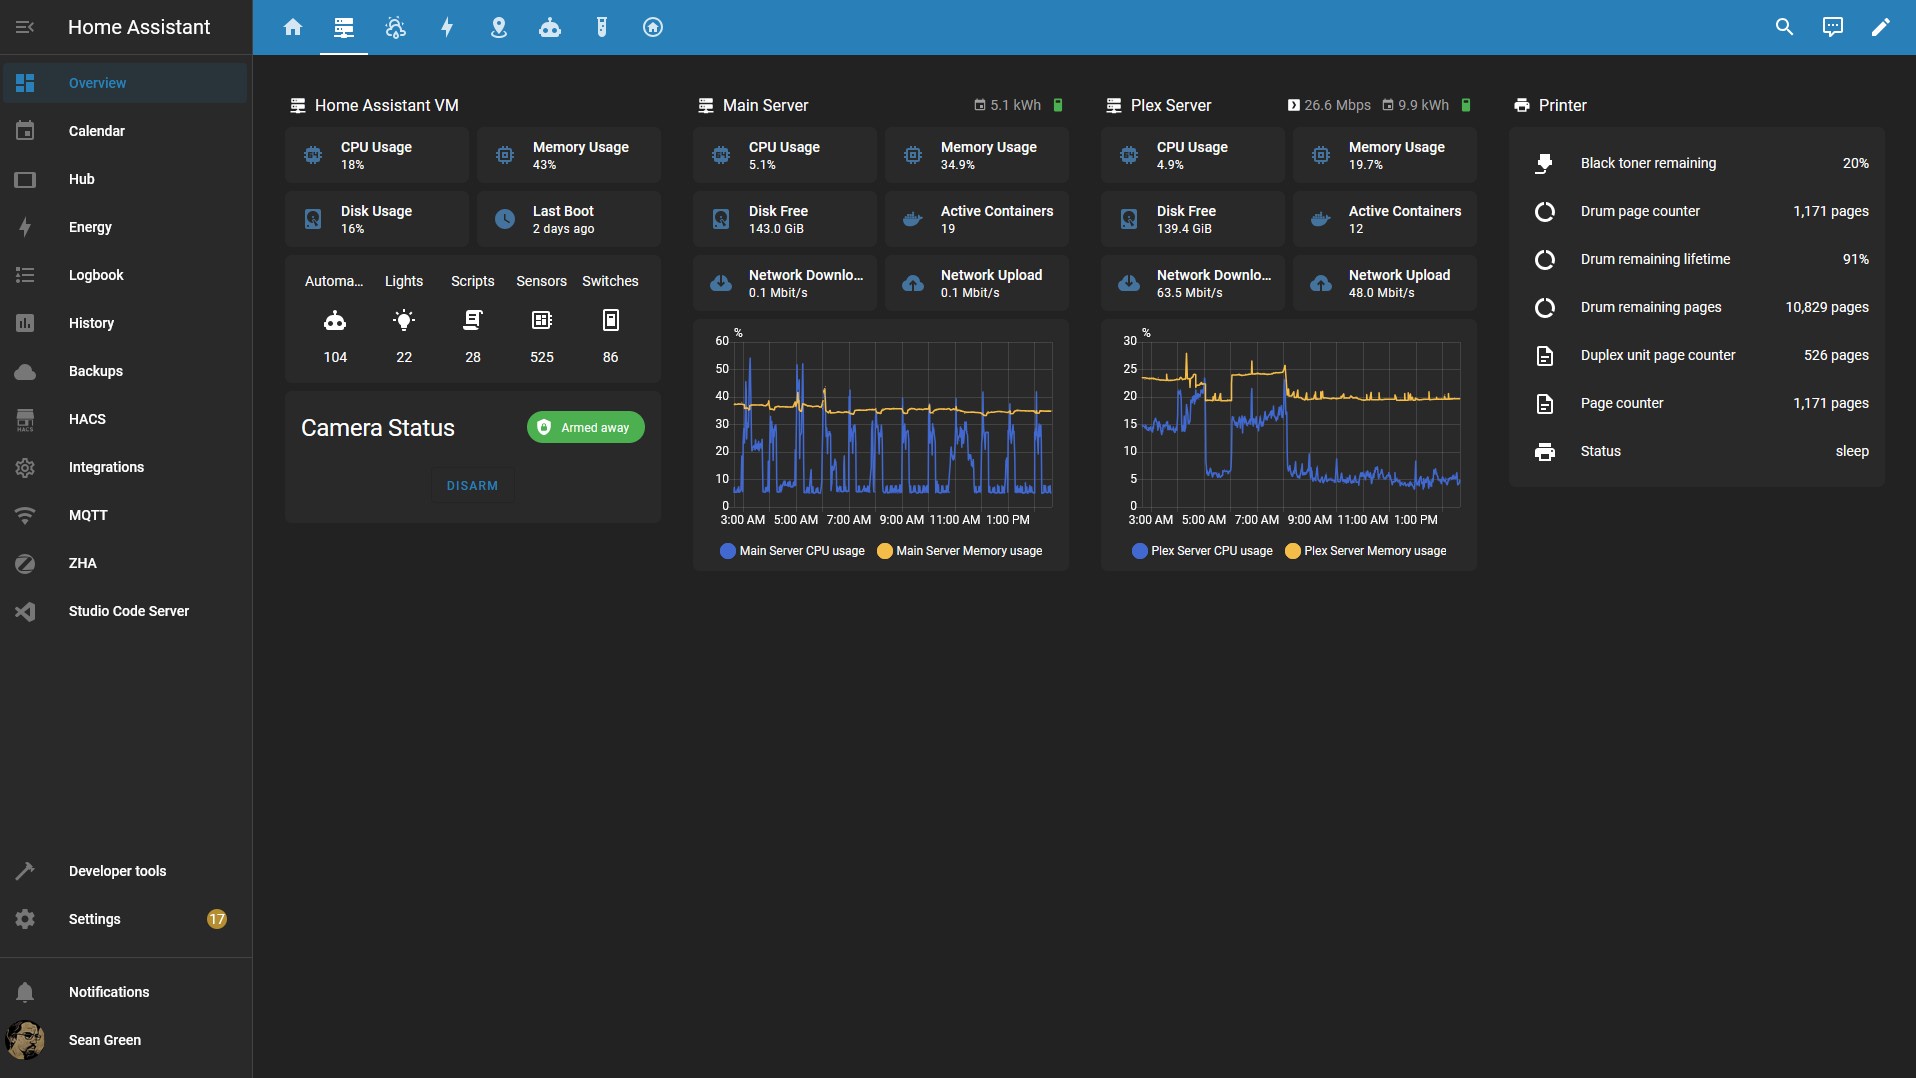Open HACS in the sidebar
Screen dimensions: 1916x1078
(125, 419)
